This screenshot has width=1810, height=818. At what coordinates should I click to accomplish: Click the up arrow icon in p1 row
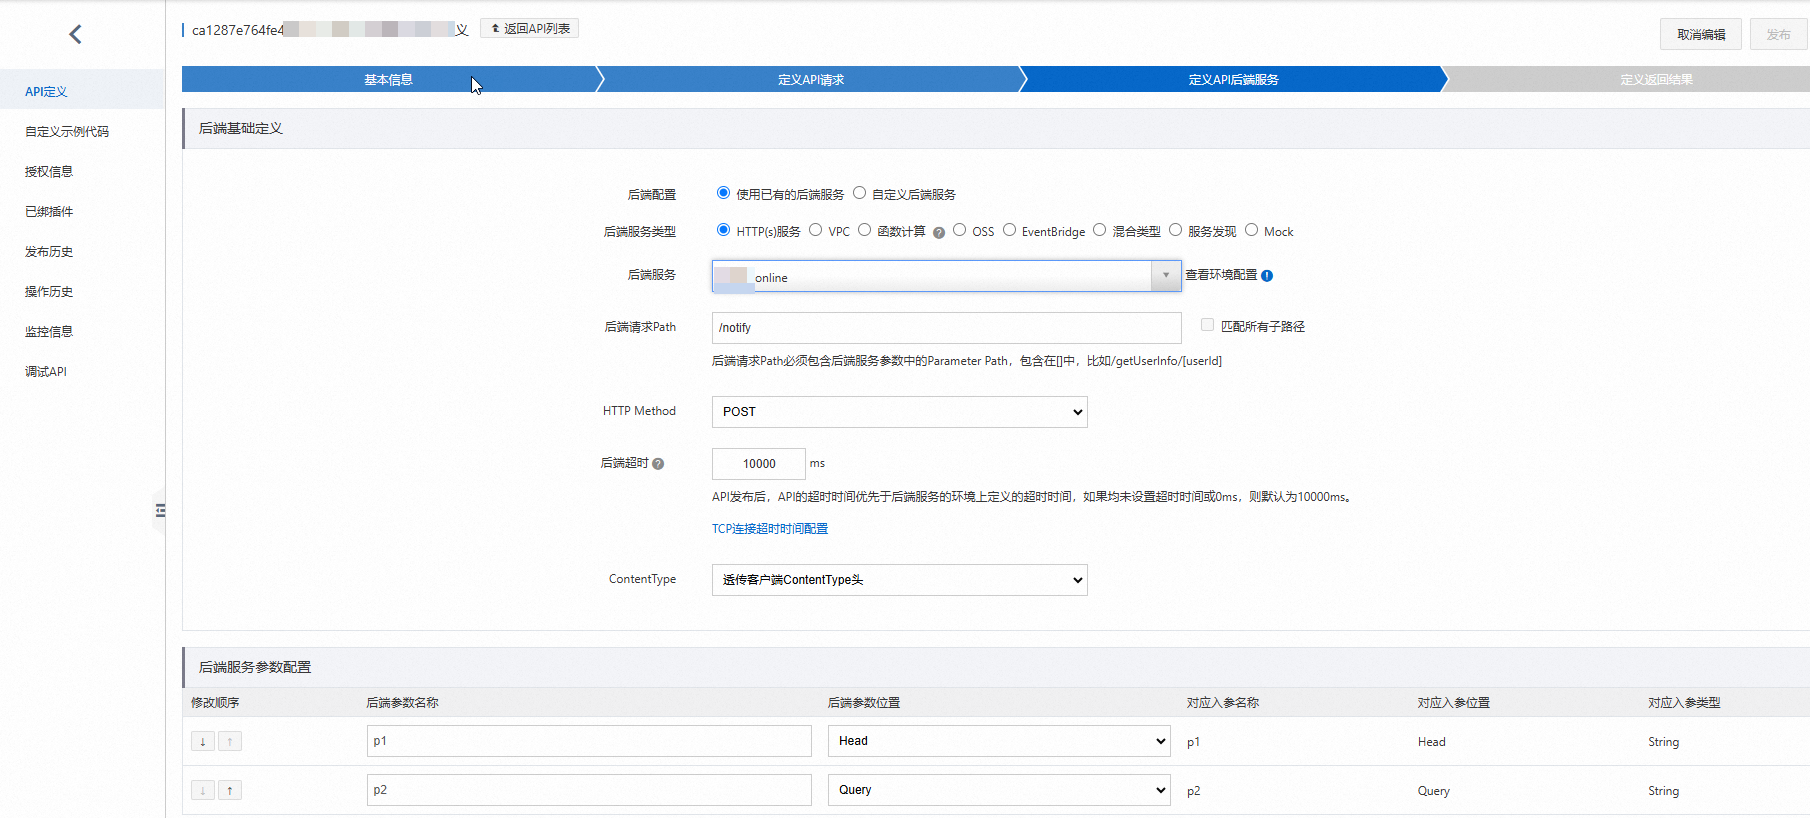tap(230, 741)
